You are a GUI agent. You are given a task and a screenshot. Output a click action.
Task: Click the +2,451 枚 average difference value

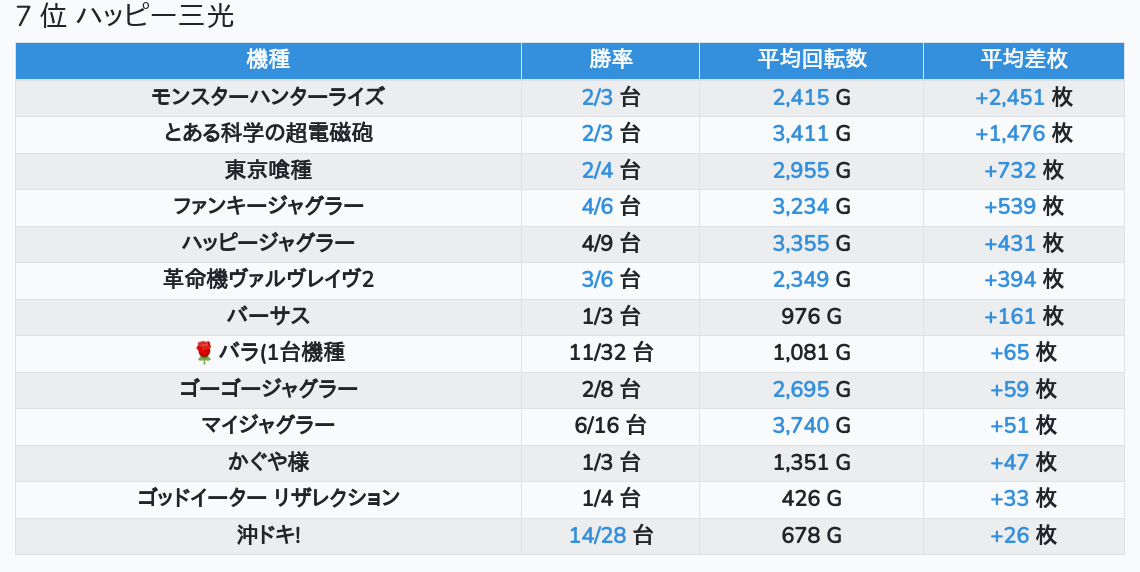[1023, 98]
